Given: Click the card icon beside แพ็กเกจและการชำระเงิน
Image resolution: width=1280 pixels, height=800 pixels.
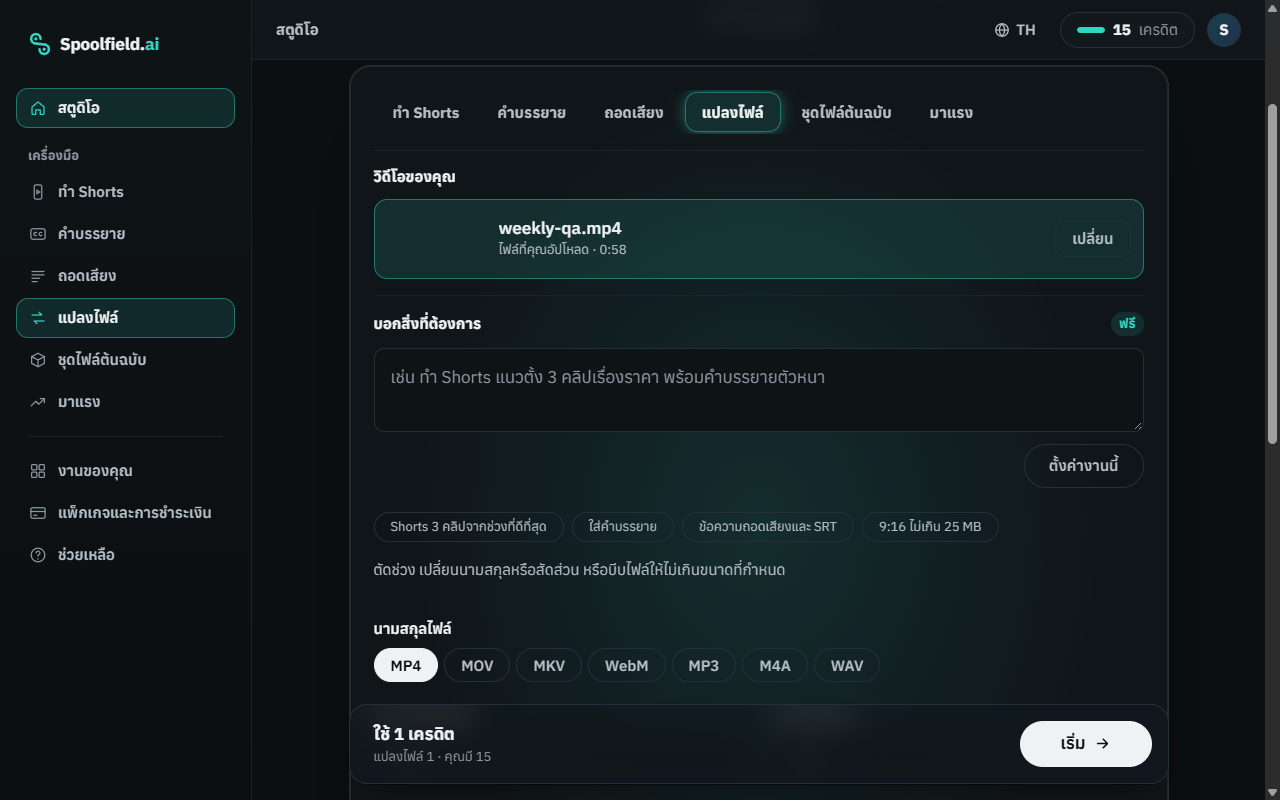Looking at the screenshot, I should tap(38, 513).
